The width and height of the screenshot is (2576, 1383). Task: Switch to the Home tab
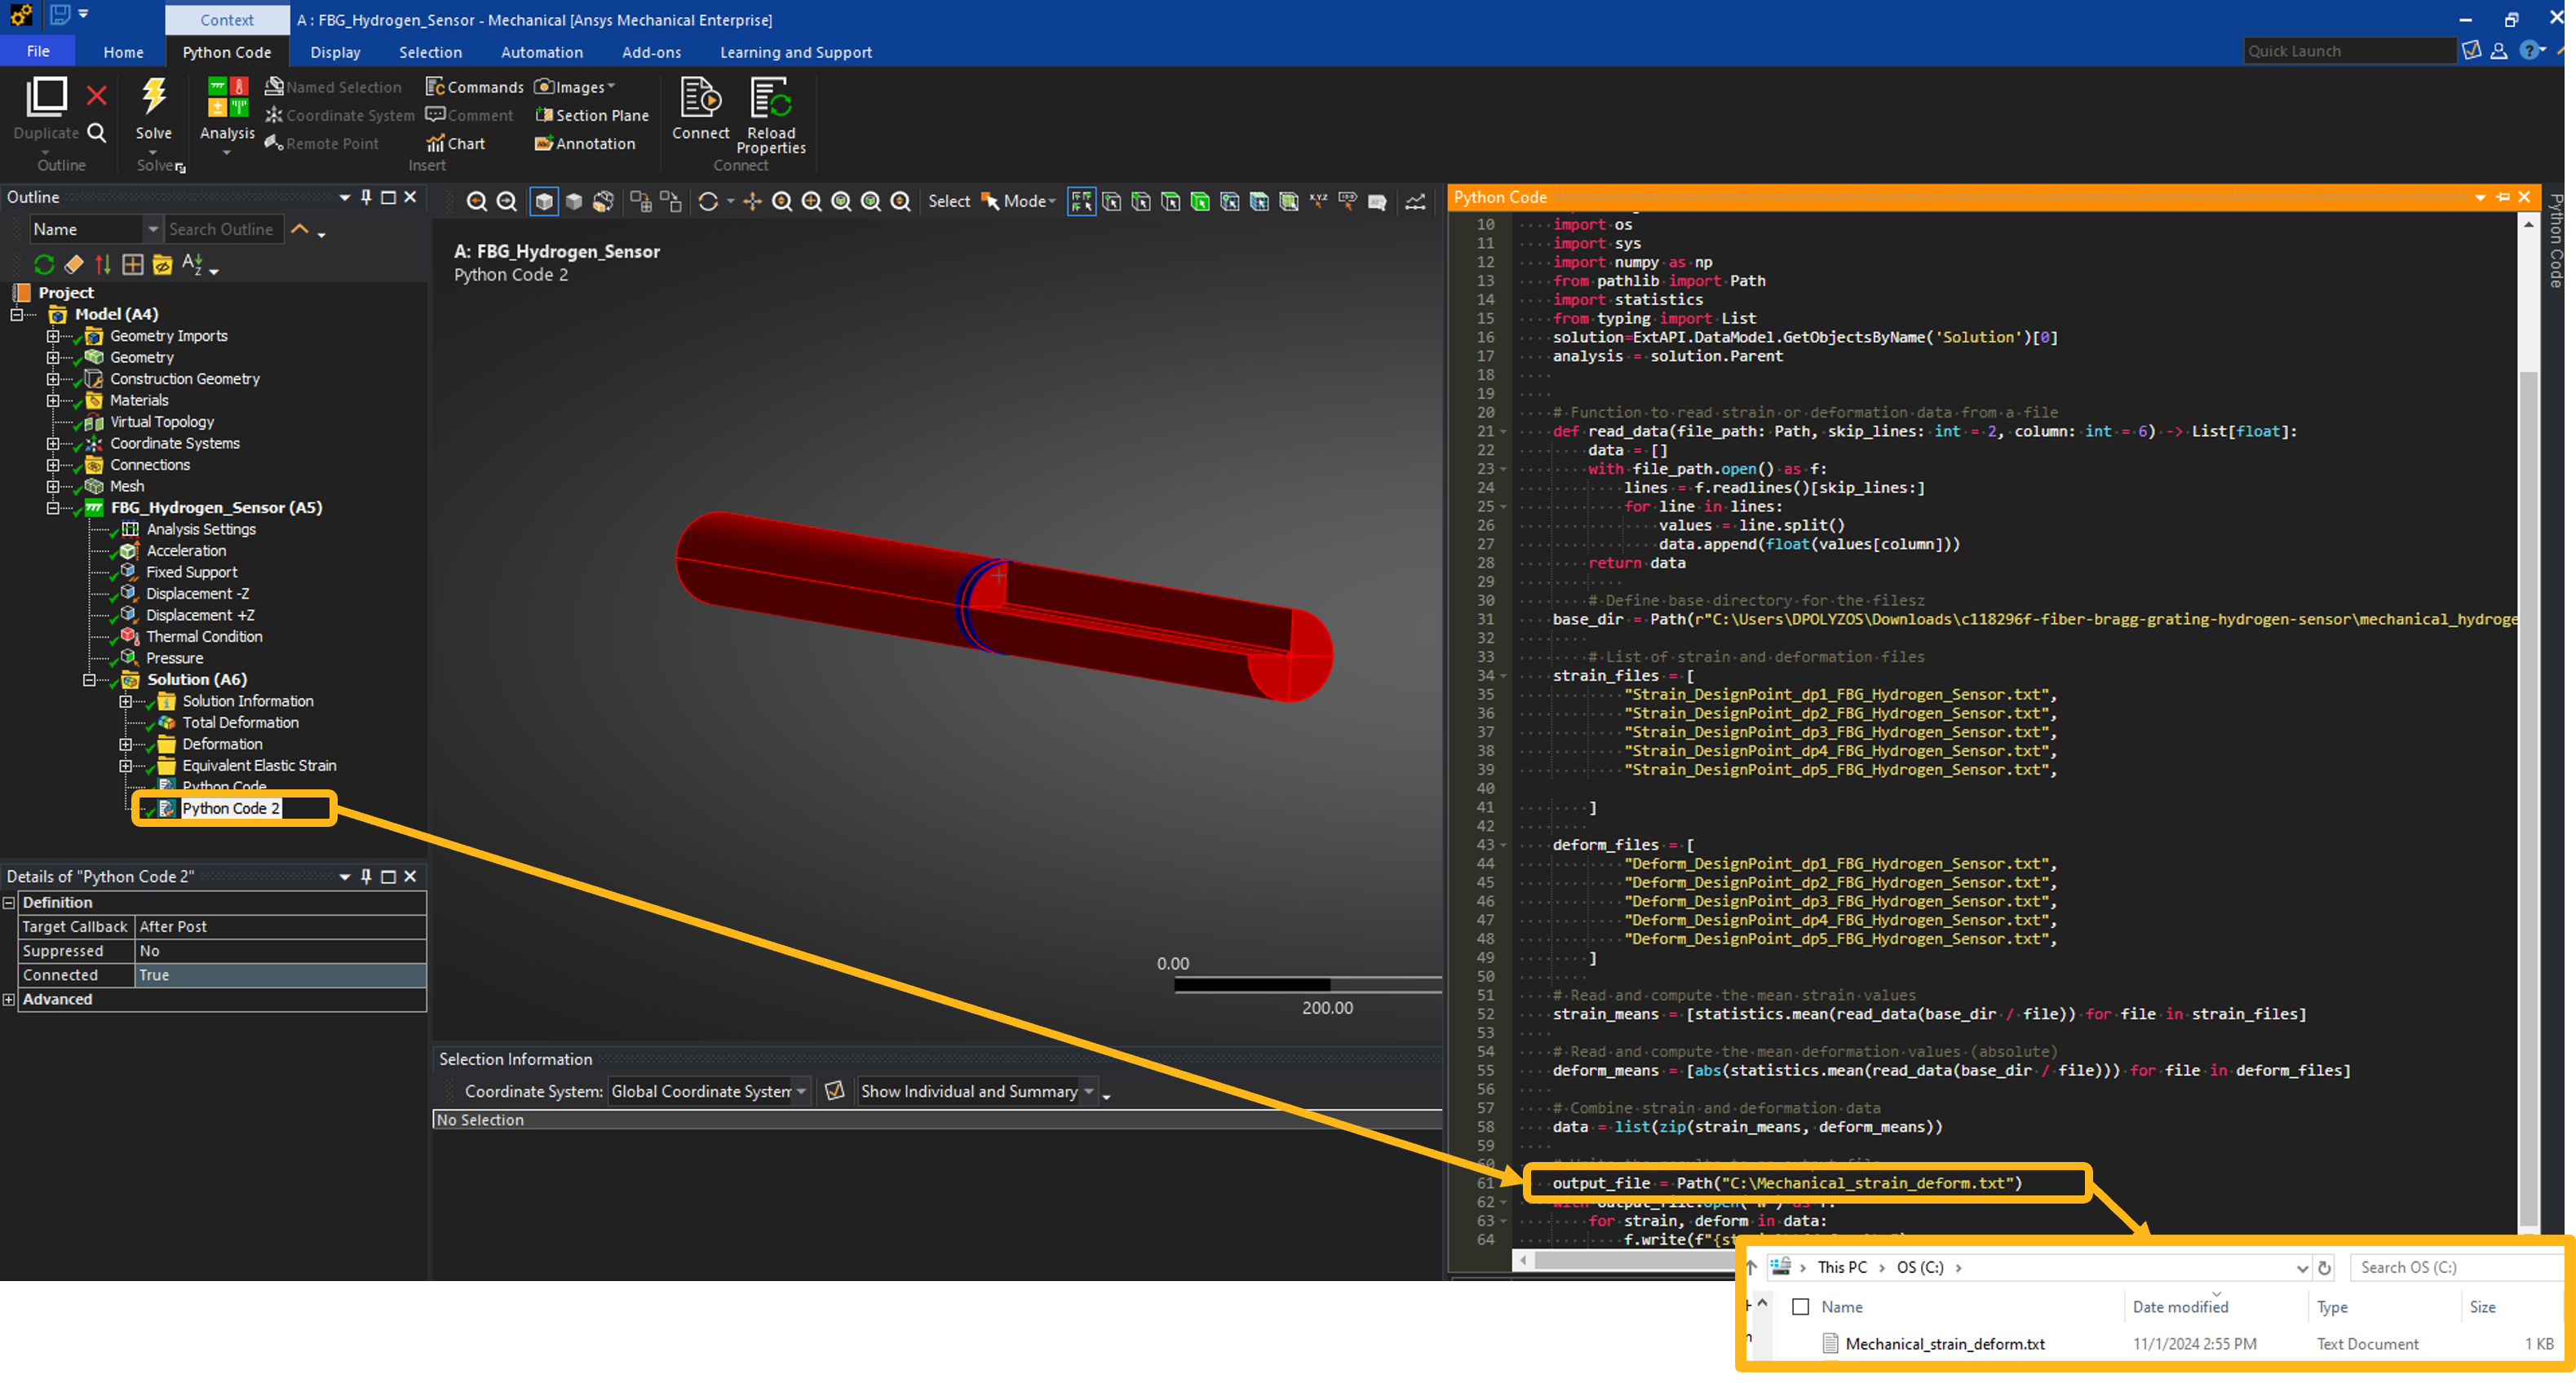(123, 52)
